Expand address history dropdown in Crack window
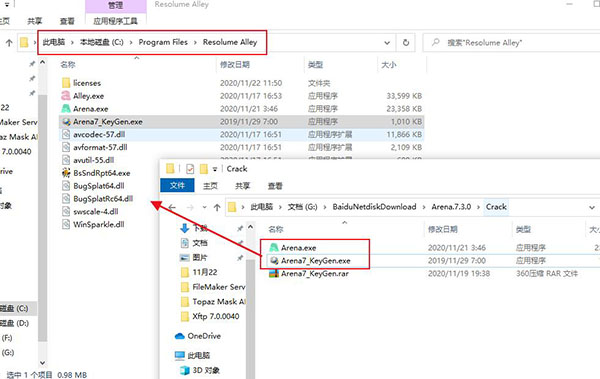This screenshot has height=379, width=600. coord(592,207)
